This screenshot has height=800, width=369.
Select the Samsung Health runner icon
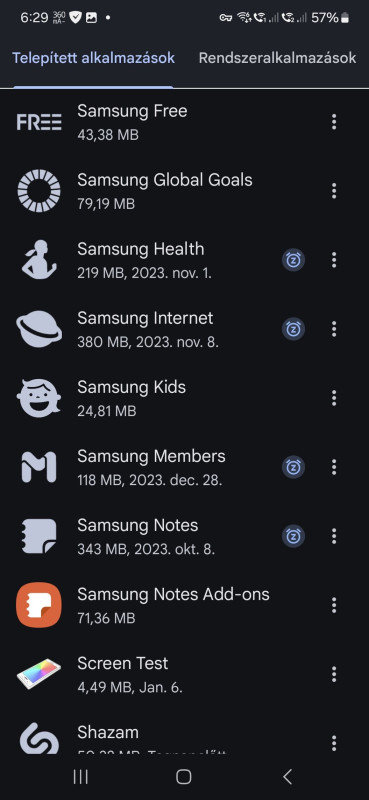pyautogui.click(x=39, y=260)
